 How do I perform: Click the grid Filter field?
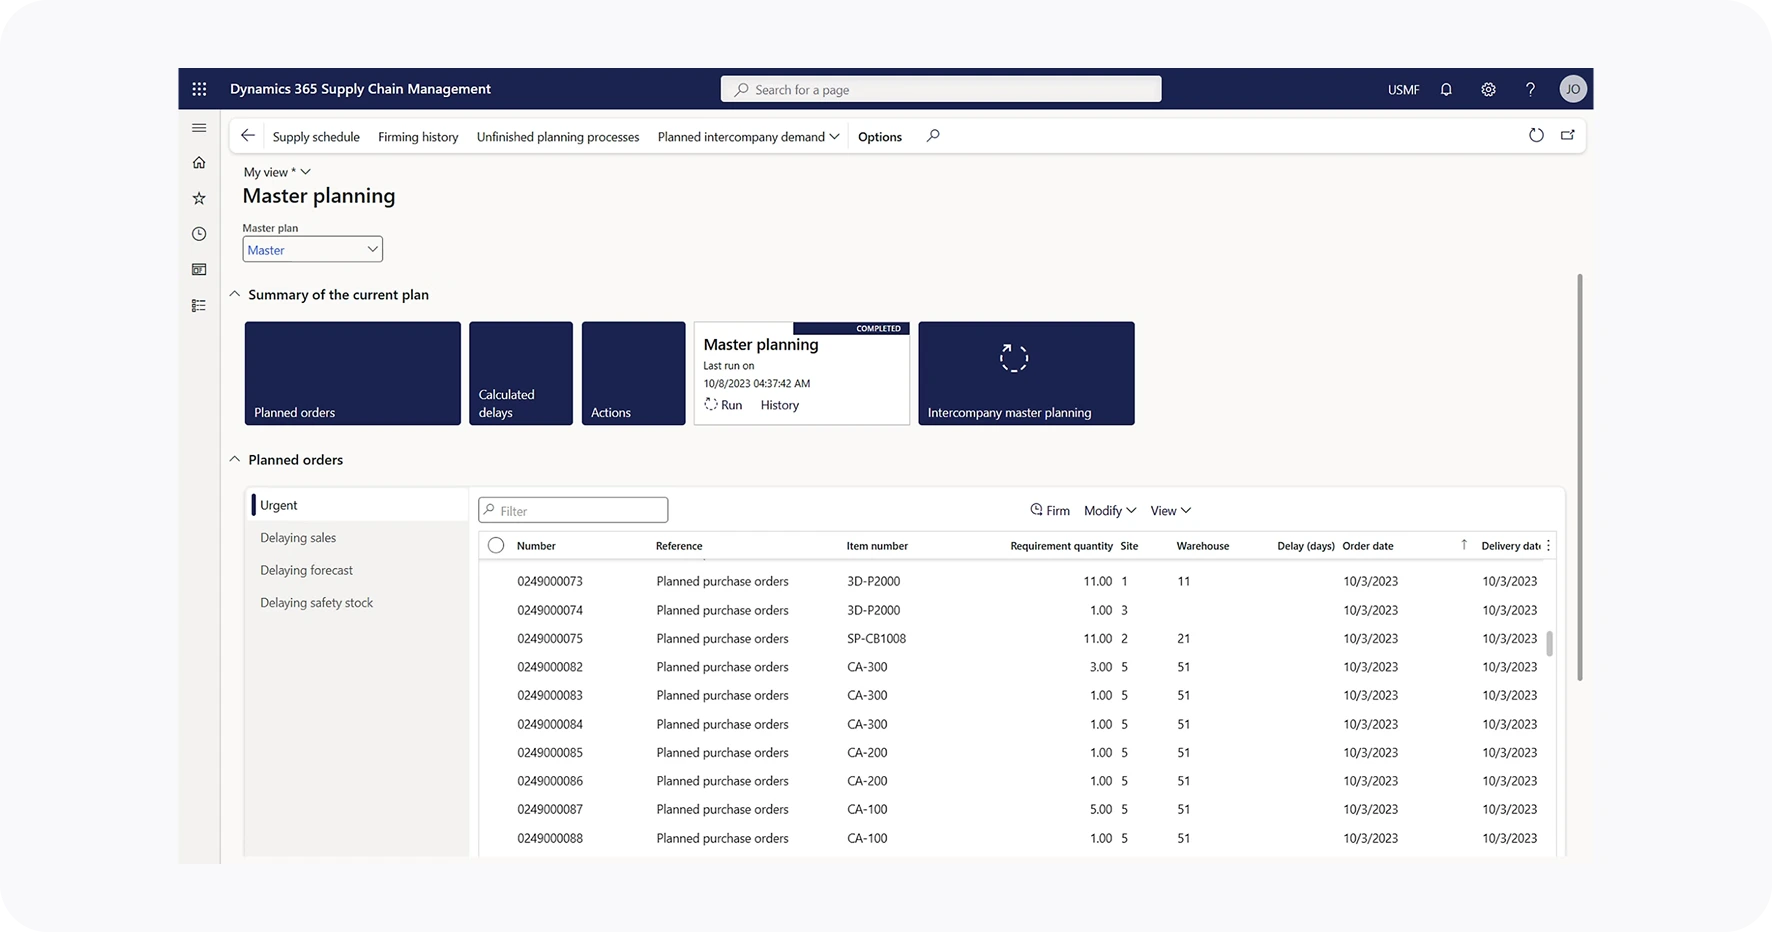[x=573, y=510]
